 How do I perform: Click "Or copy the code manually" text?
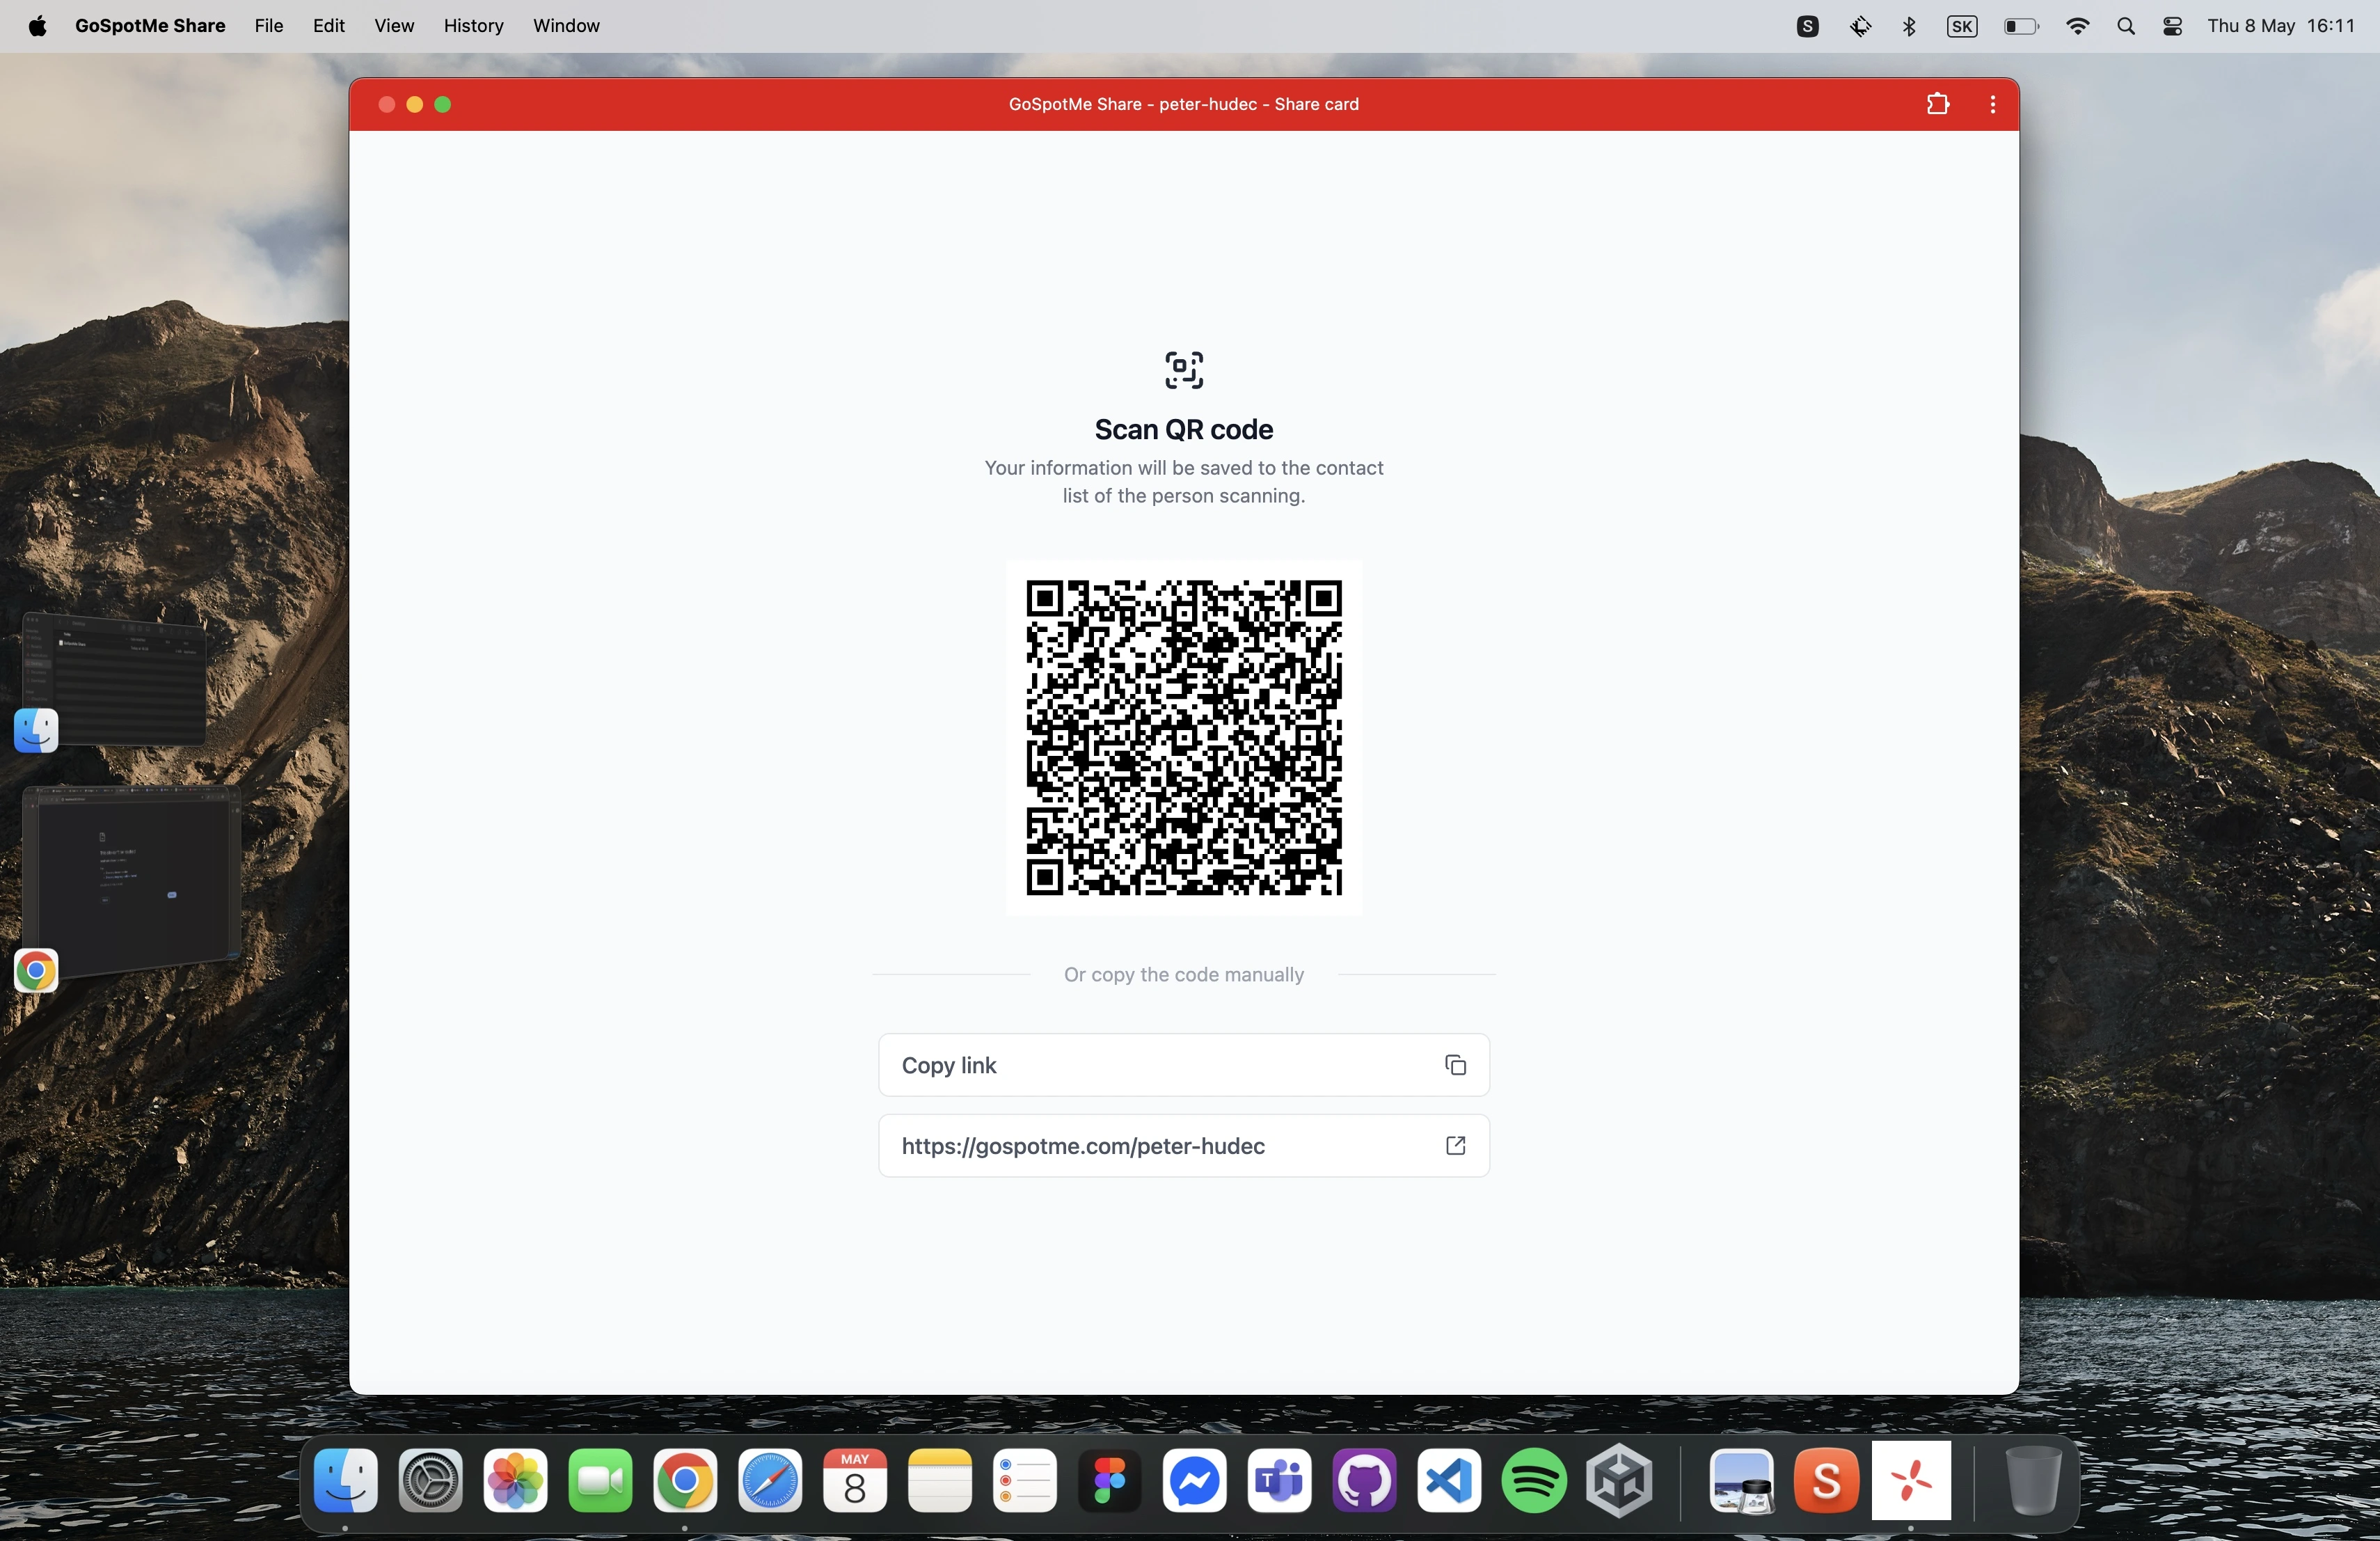1184,974
